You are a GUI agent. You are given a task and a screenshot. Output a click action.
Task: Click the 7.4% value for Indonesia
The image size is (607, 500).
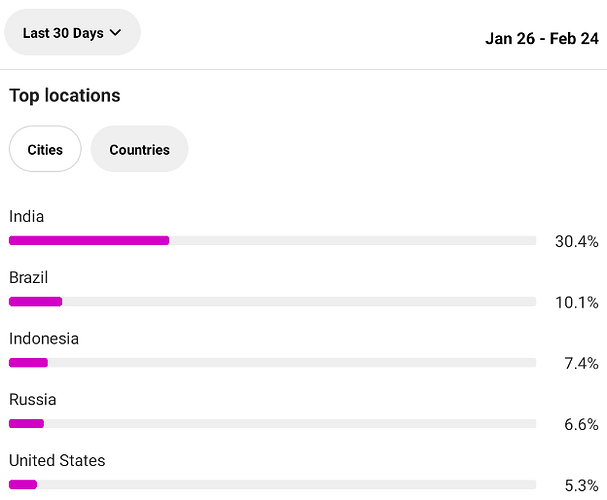pyautogui.click(x=581, y=363)
